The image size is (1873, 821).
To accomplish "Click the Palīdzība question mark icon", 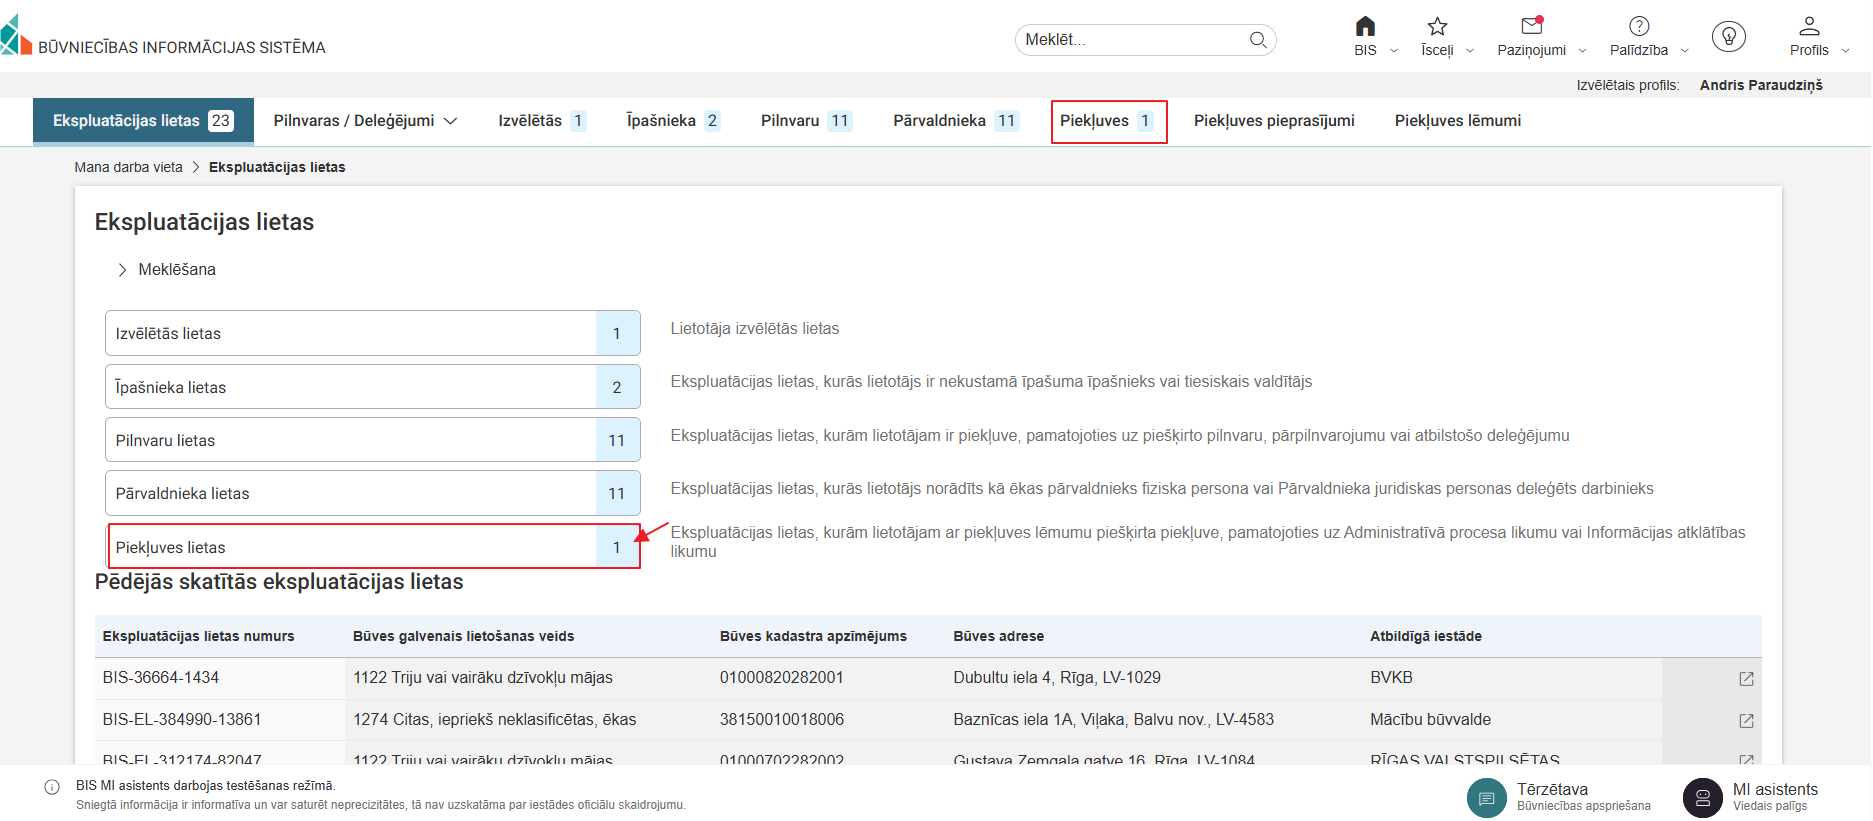I will point(1639,27).
